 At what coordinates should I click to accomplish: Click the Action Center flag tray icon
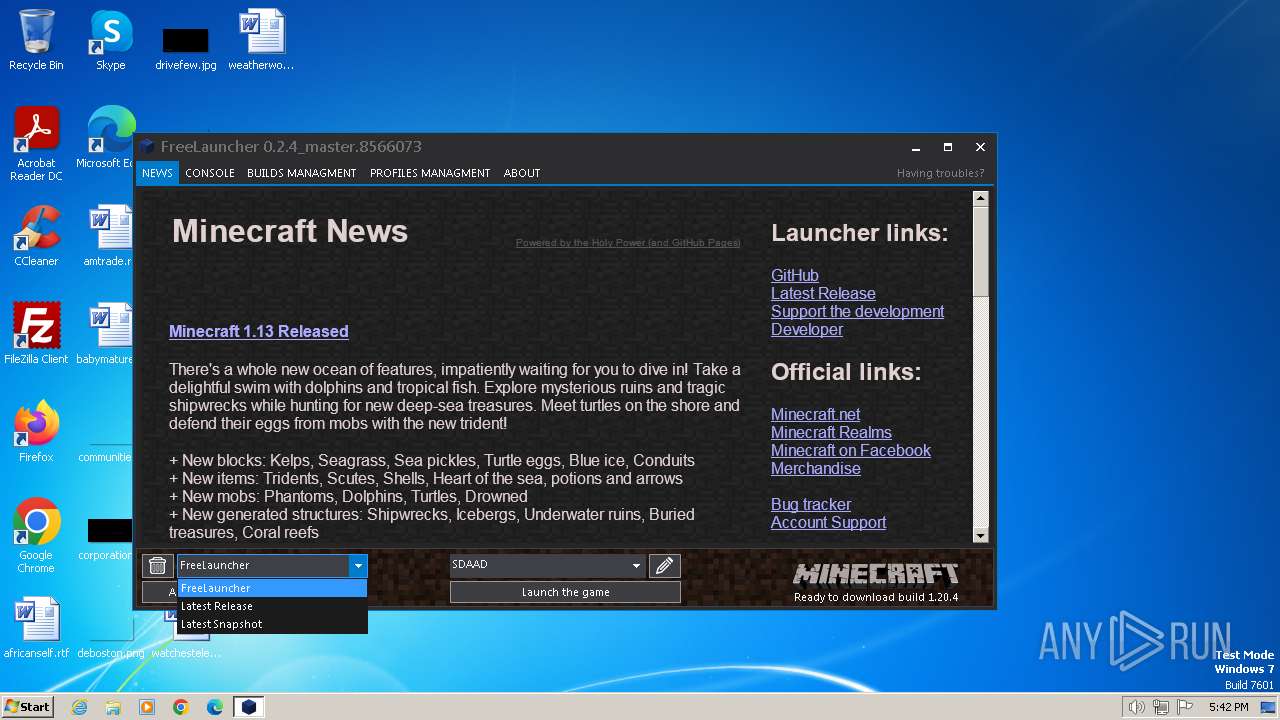coord(1185,707)
